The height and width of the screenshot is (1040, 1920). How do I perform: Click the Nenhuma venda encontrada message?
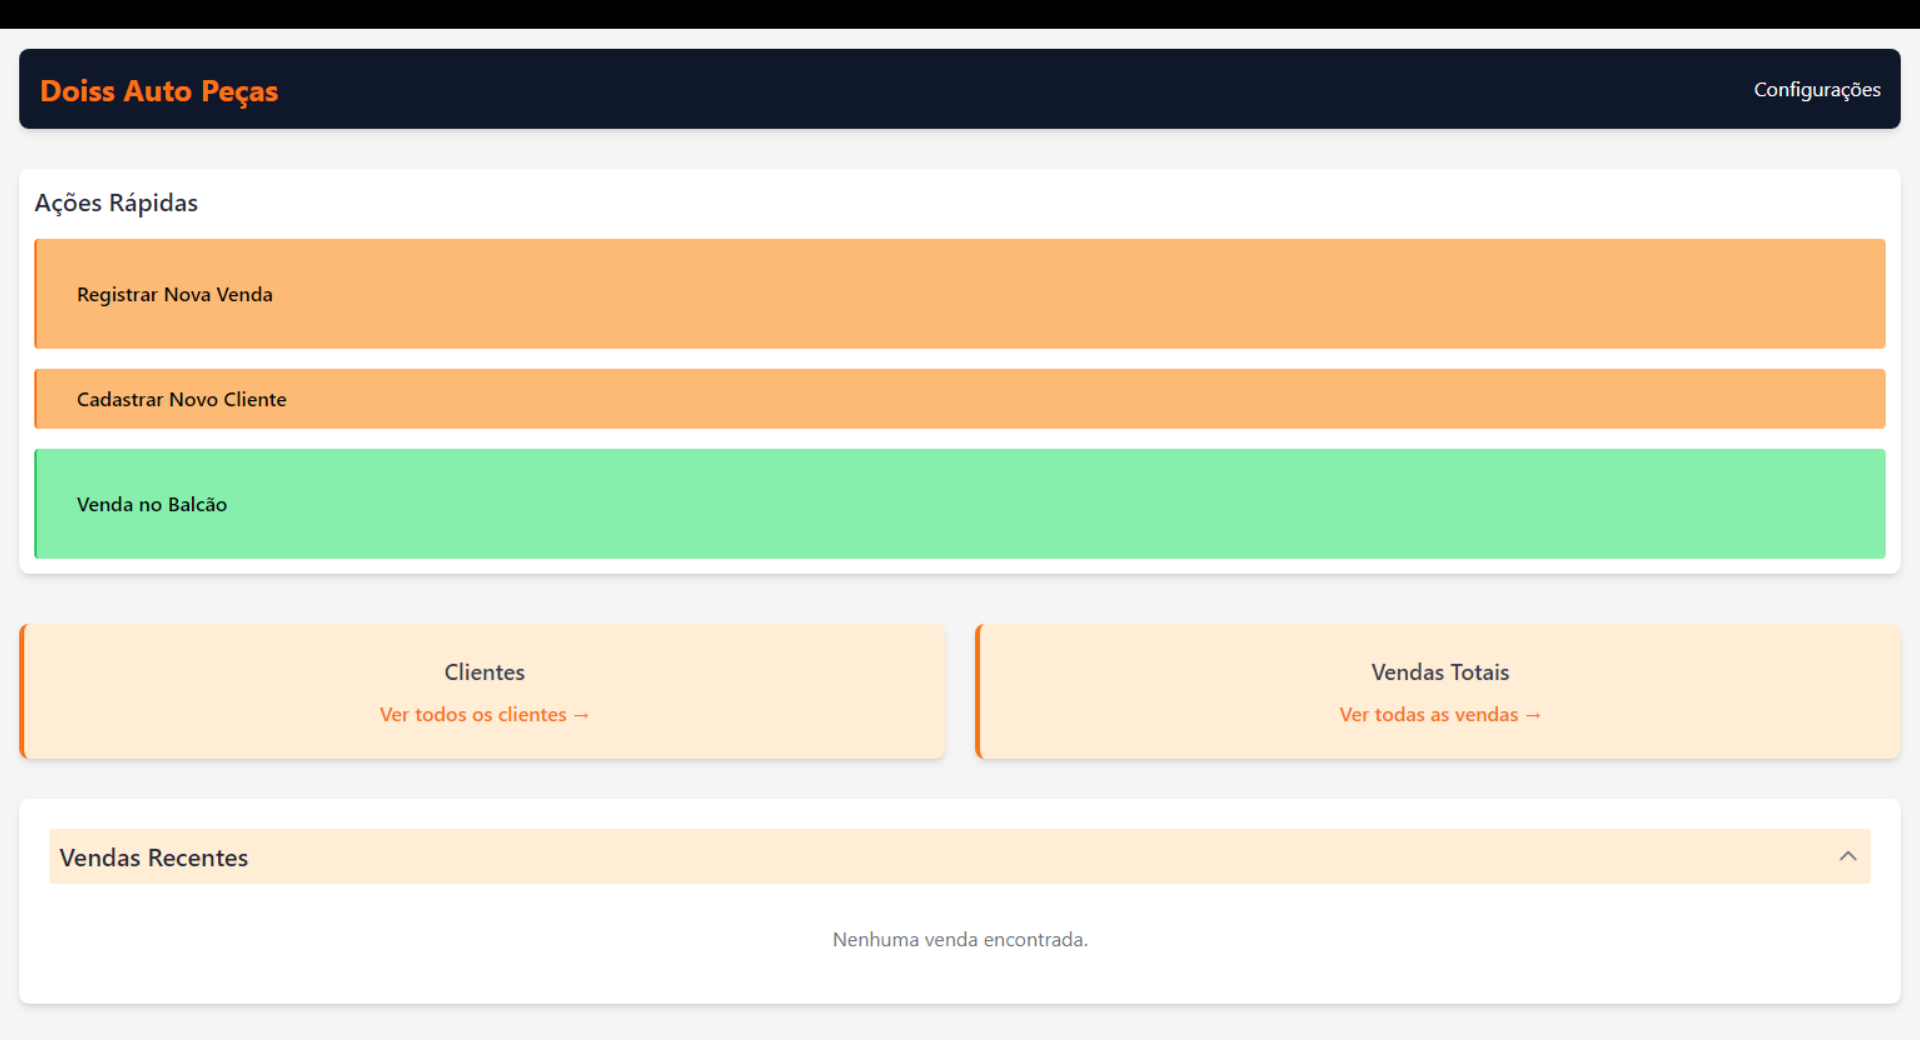(x=959, y=940)
